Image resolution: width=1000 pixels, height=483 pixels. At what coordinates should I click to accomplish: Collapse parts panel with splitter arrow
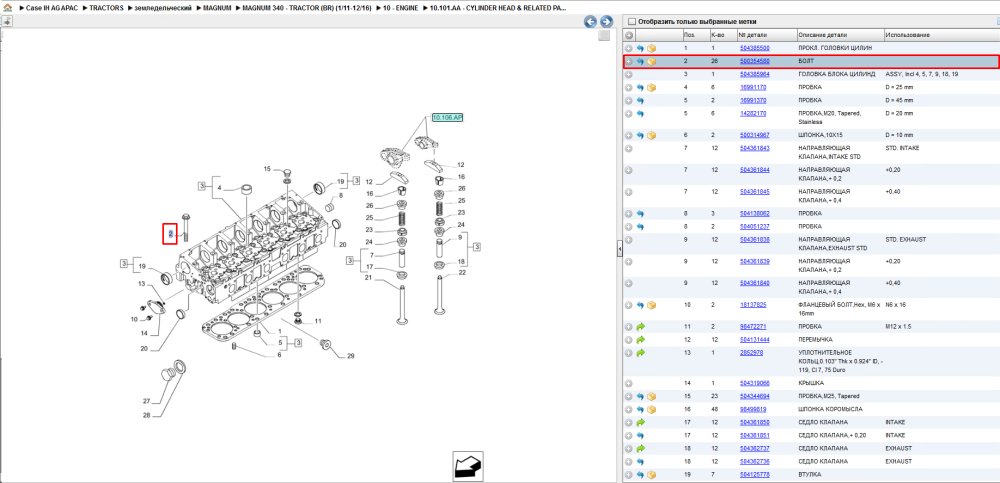tap(619, 250)
